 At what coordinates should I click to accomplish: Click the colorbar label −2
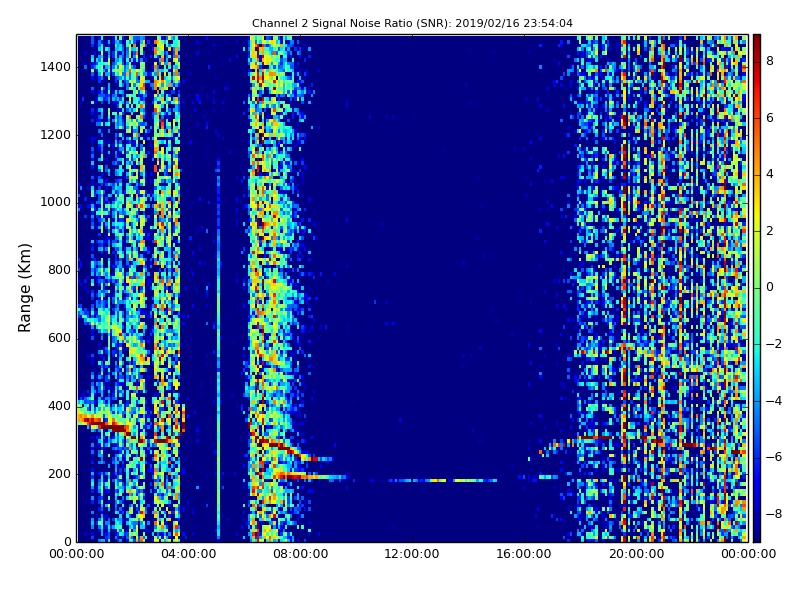(x=774, y=344)
